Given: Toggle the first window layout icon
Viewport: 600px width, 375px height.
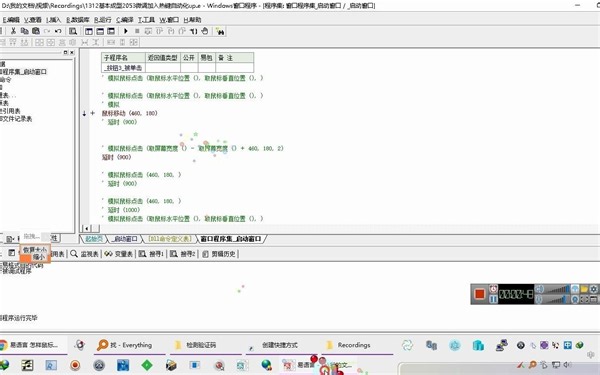Looking at the screenshot, I should [89, 31].
